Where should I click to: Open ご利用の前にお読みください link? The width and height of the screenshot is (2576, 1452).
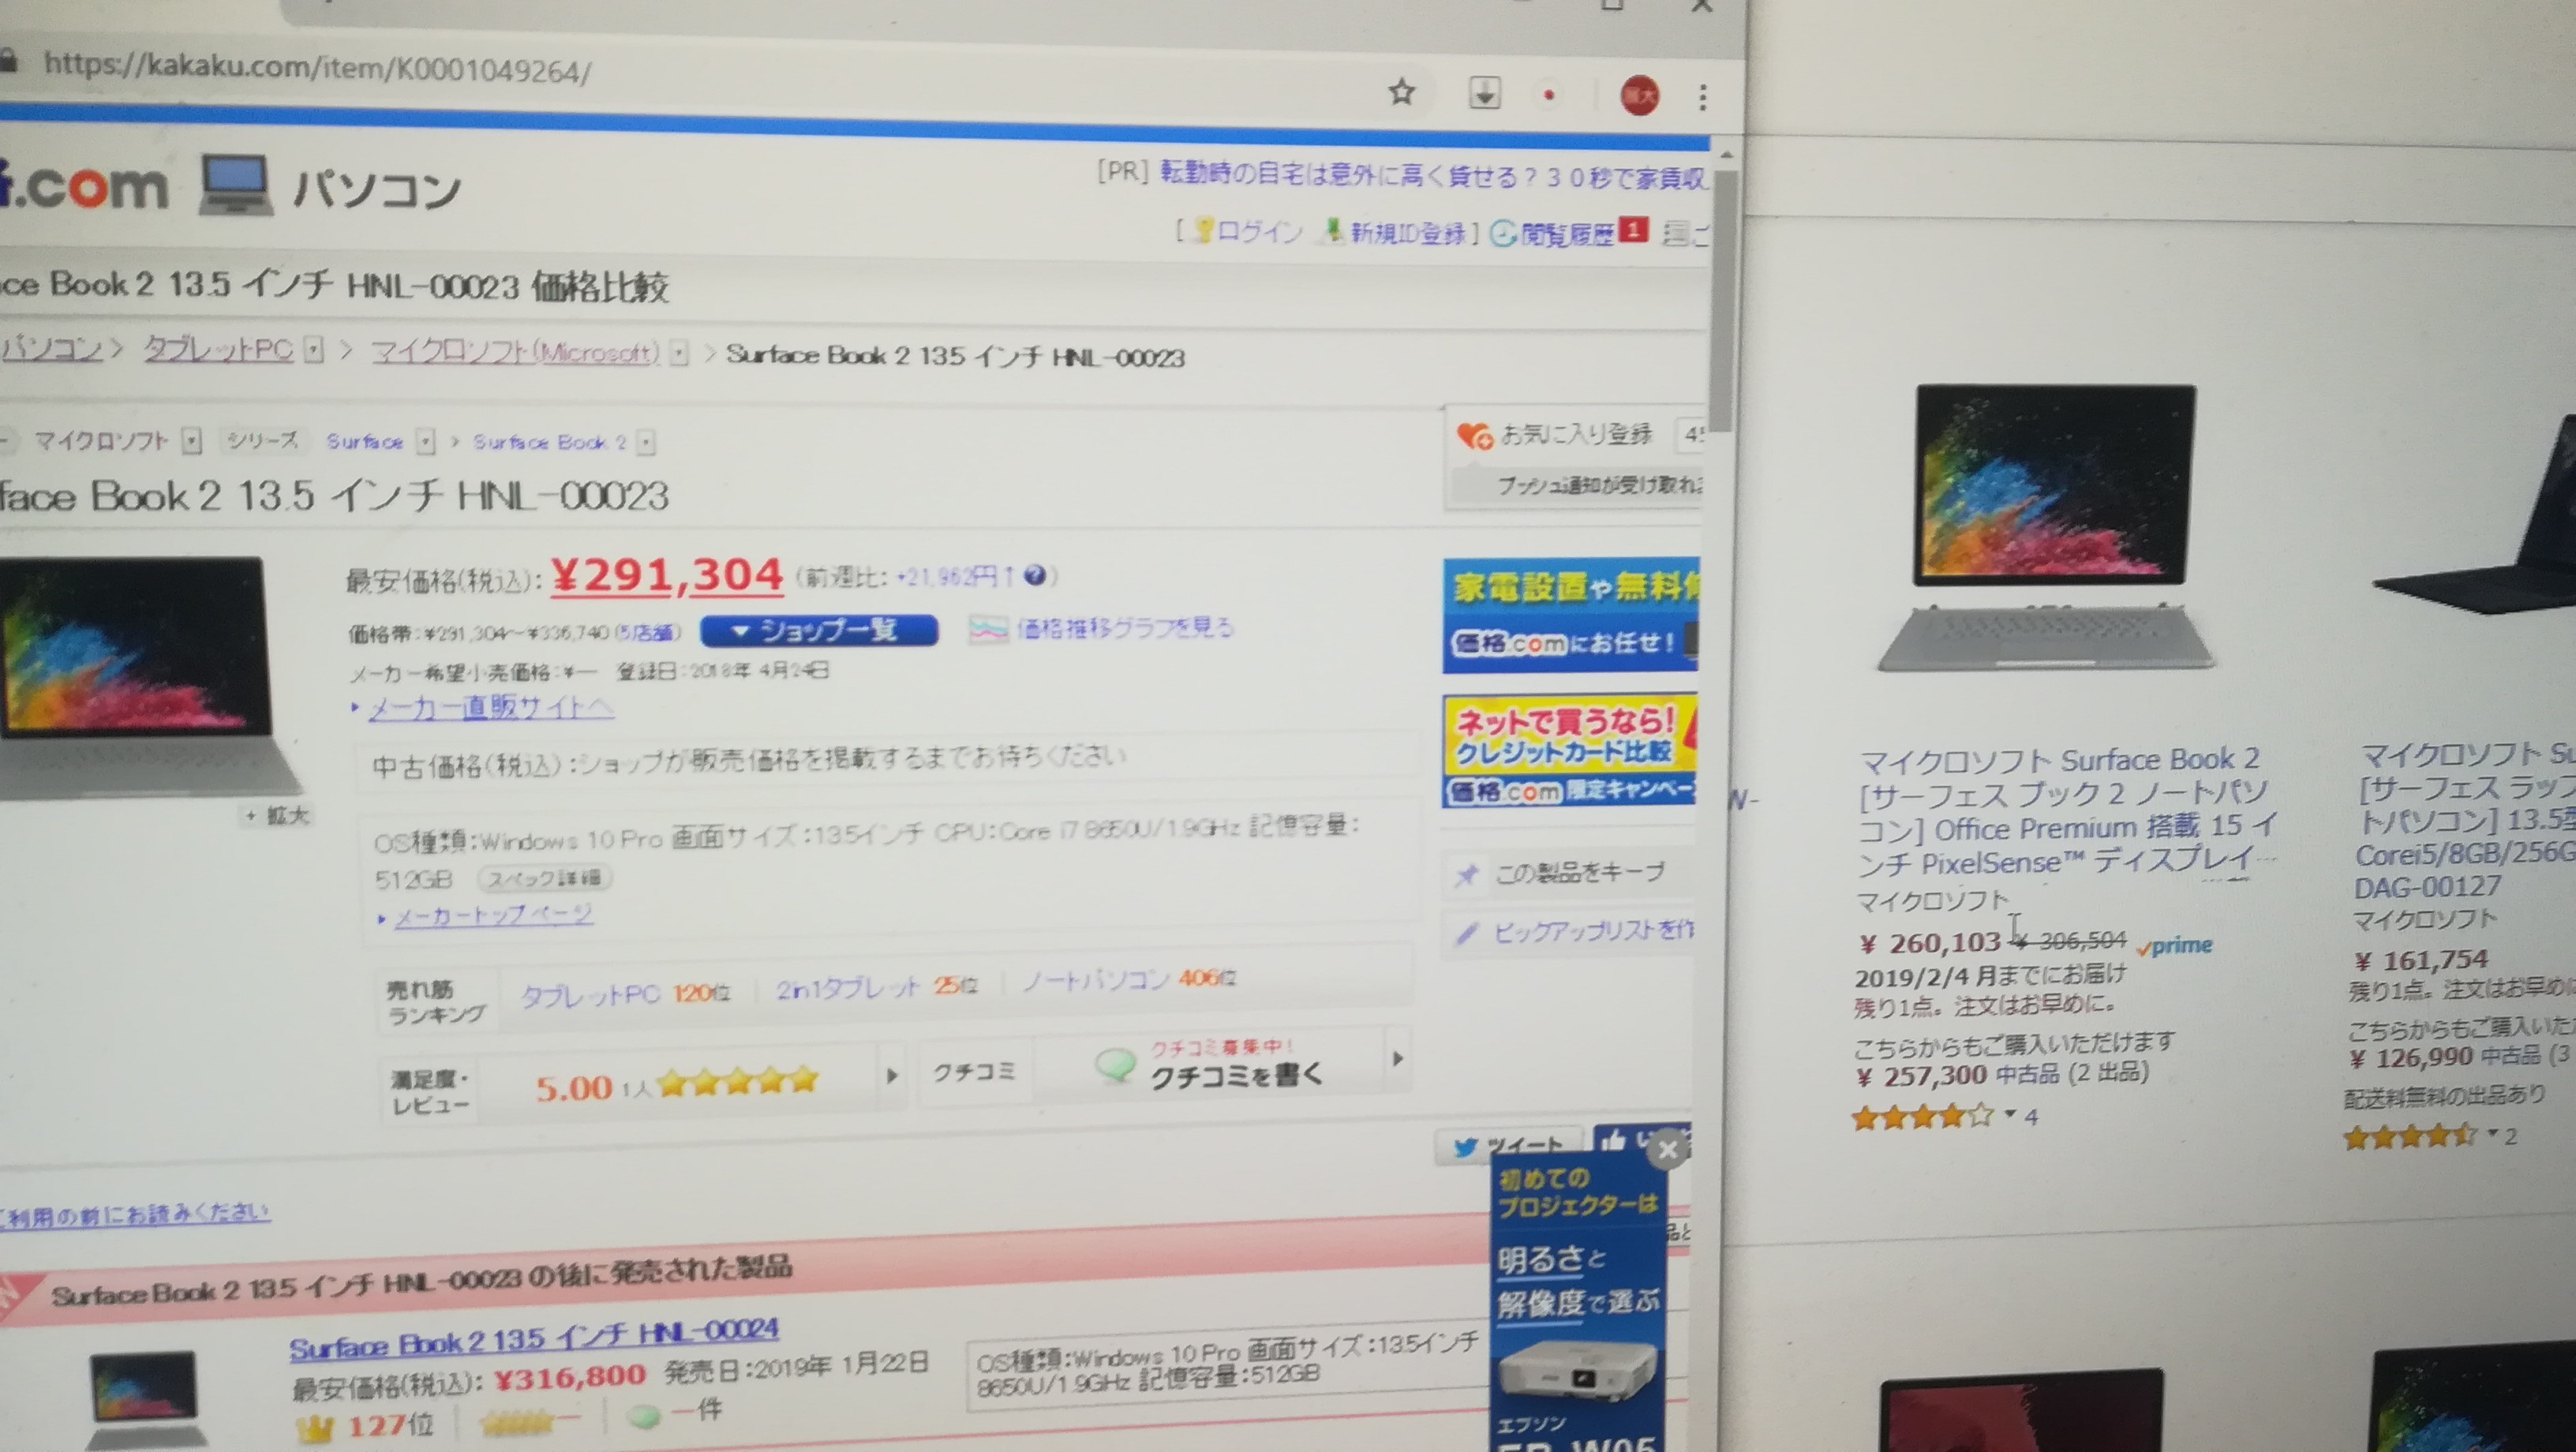click(x=134, y=1213)
